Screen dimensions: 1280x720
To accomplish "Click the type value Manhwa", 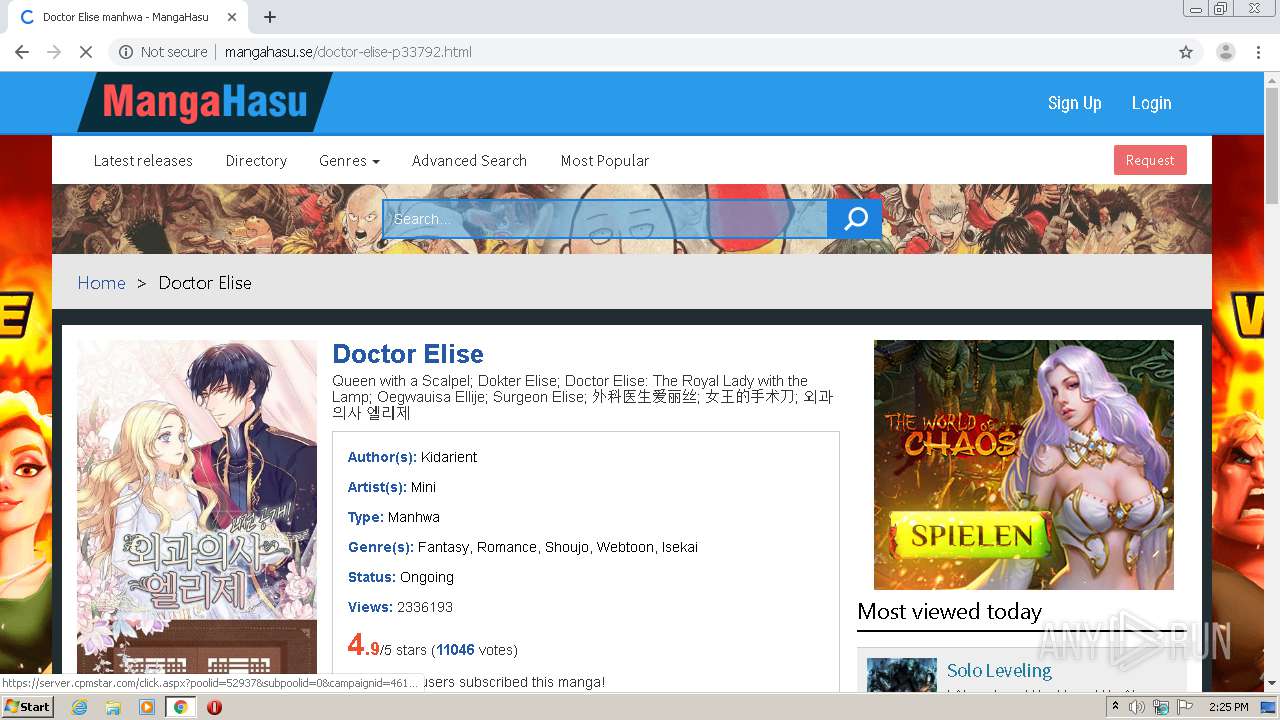I will click(414, 517).
